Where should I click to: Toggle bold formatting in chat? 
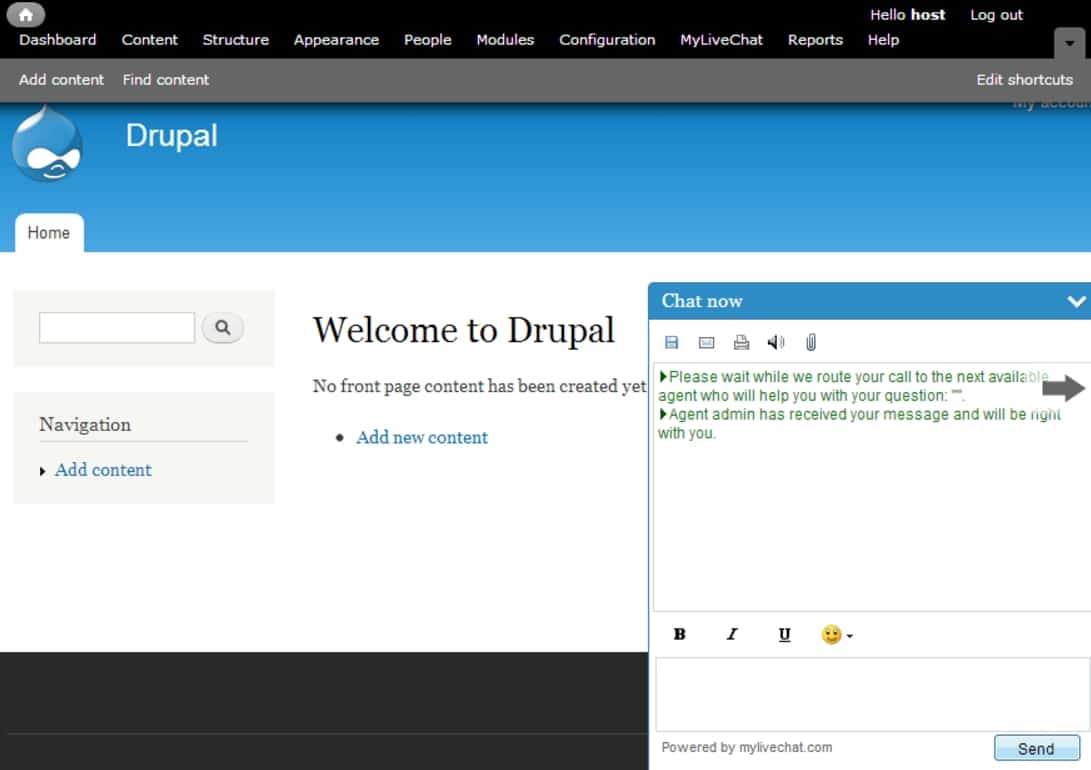coord(680,634)
